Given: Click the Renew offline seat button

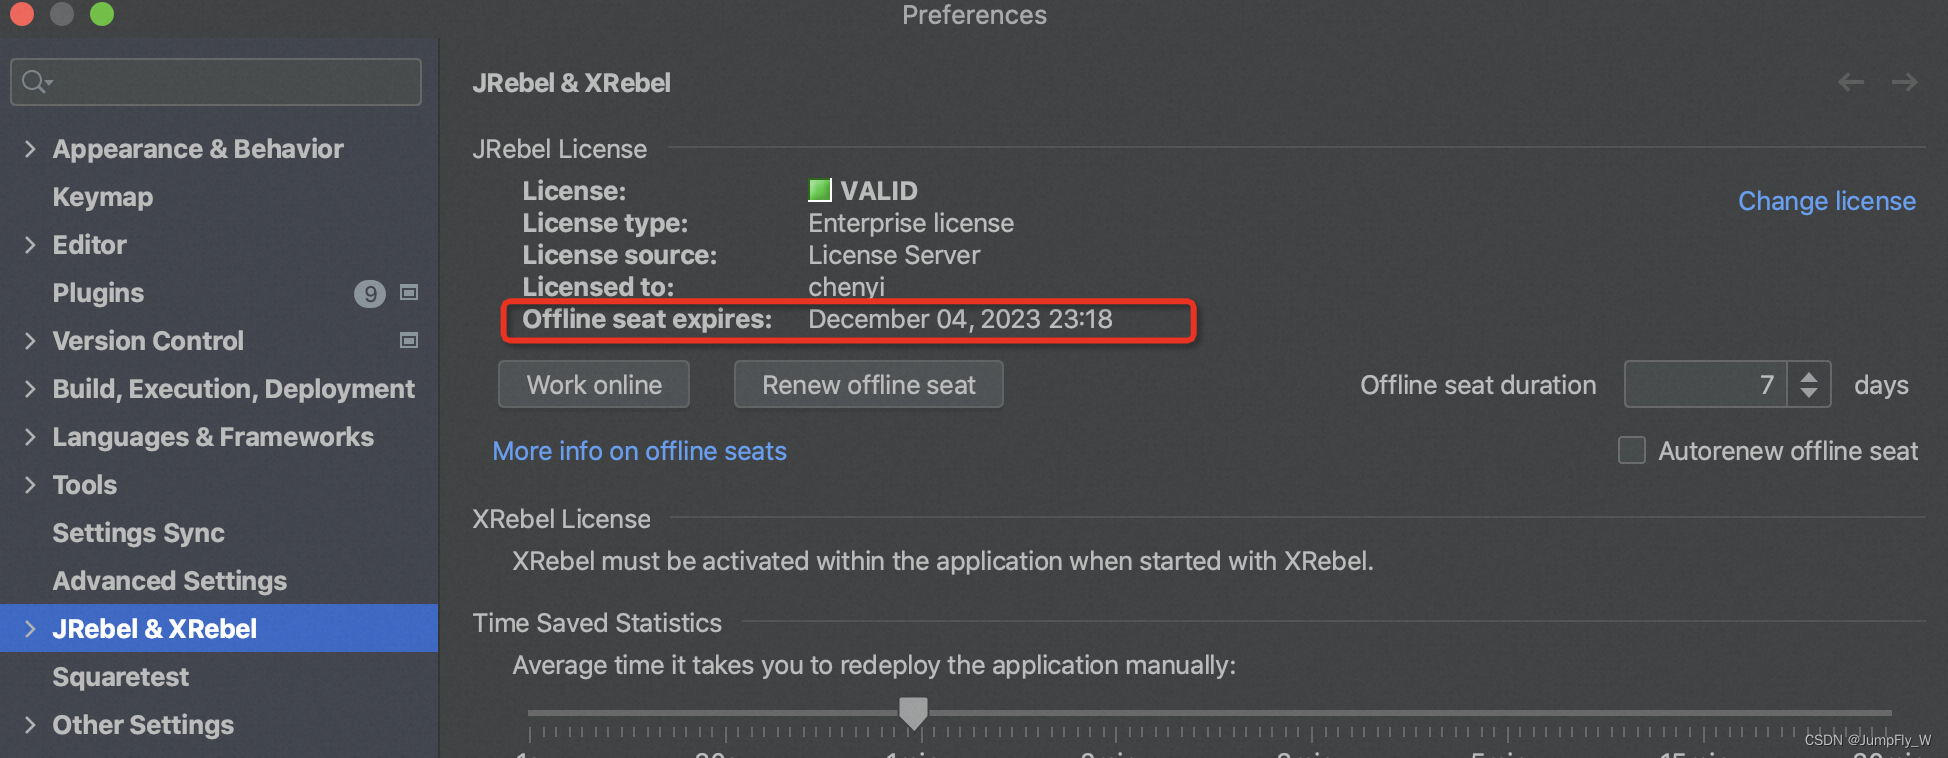Looking at the screenshot, I should click(868, 385).
